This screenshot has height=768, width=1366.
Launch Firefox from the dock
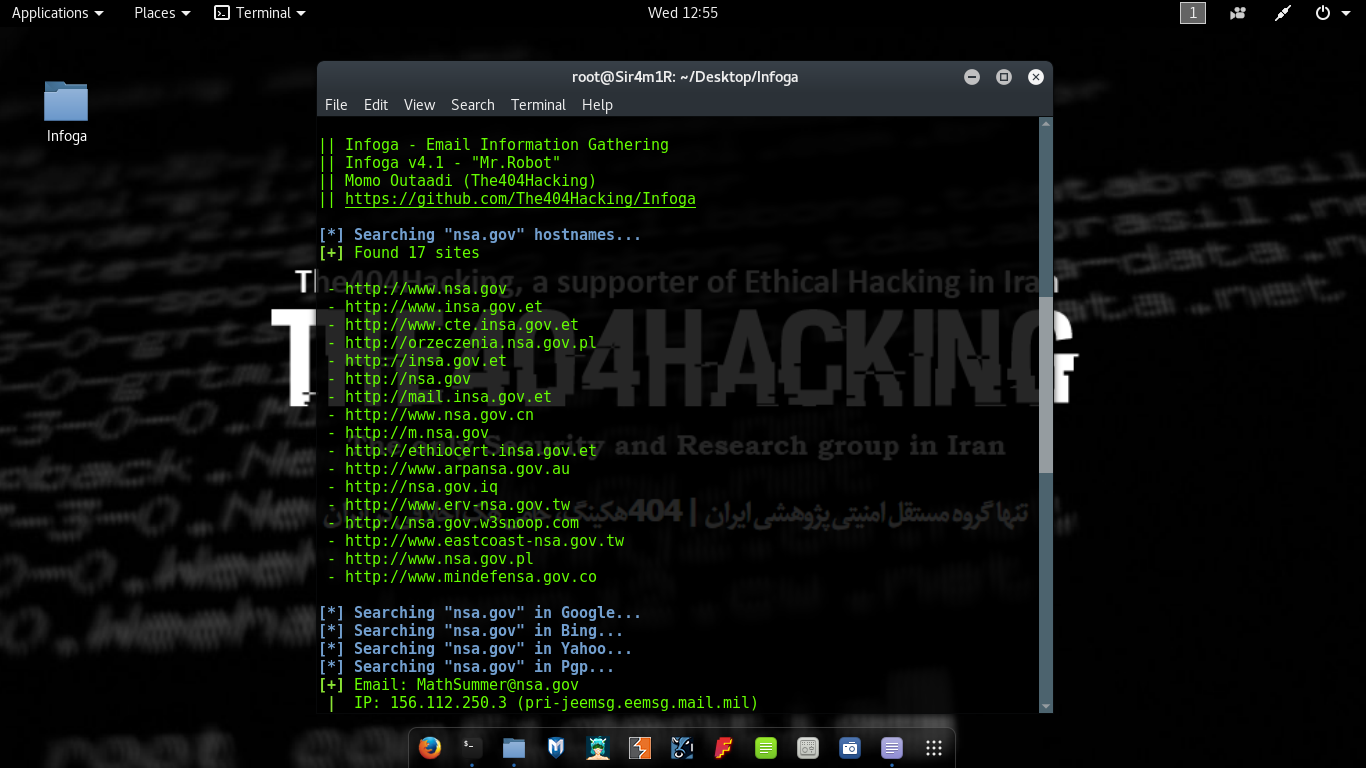coord(430,748)
